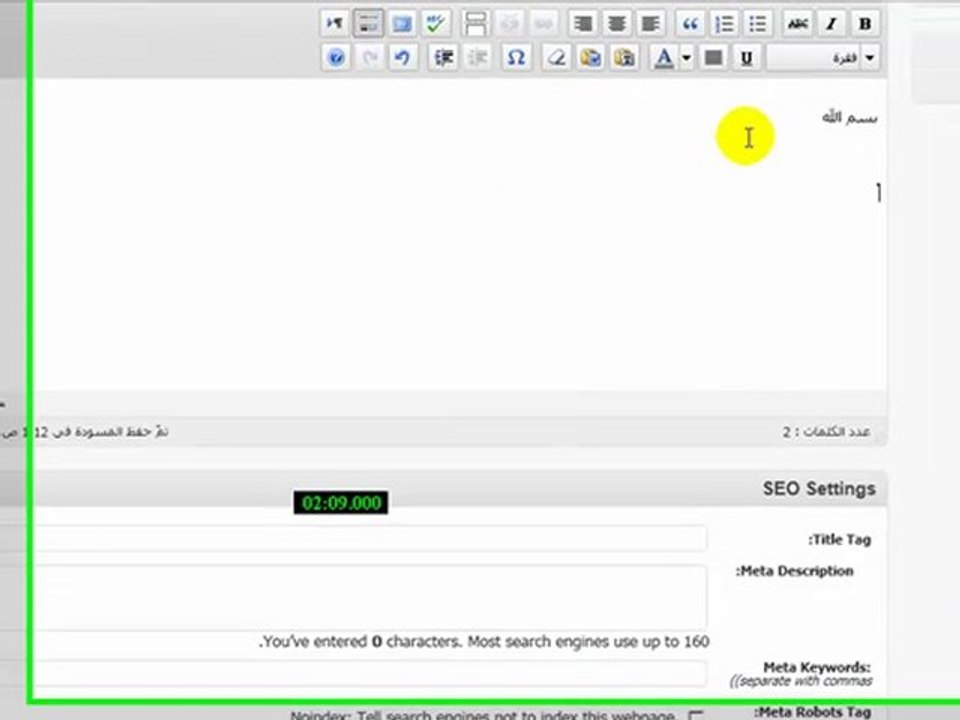Focus the Title Tag input field
The image size is (960, 720).
tap(370, 539)
